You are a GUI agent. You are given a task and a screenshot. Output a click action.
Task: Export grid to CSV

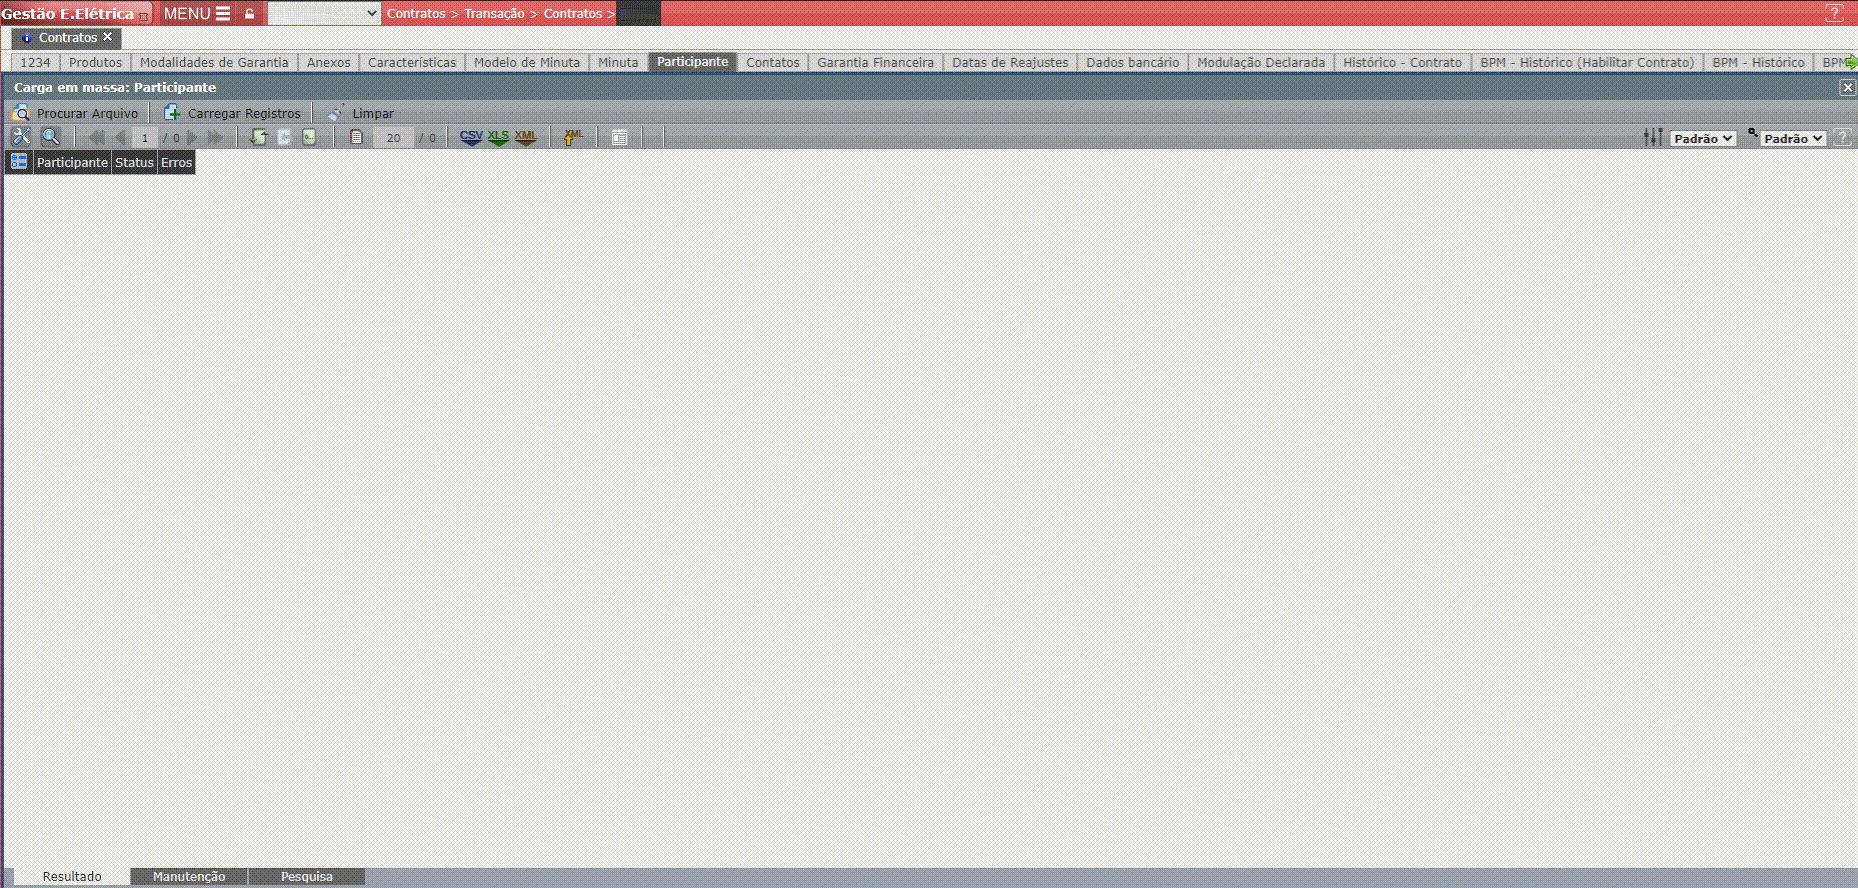[471, 137]
